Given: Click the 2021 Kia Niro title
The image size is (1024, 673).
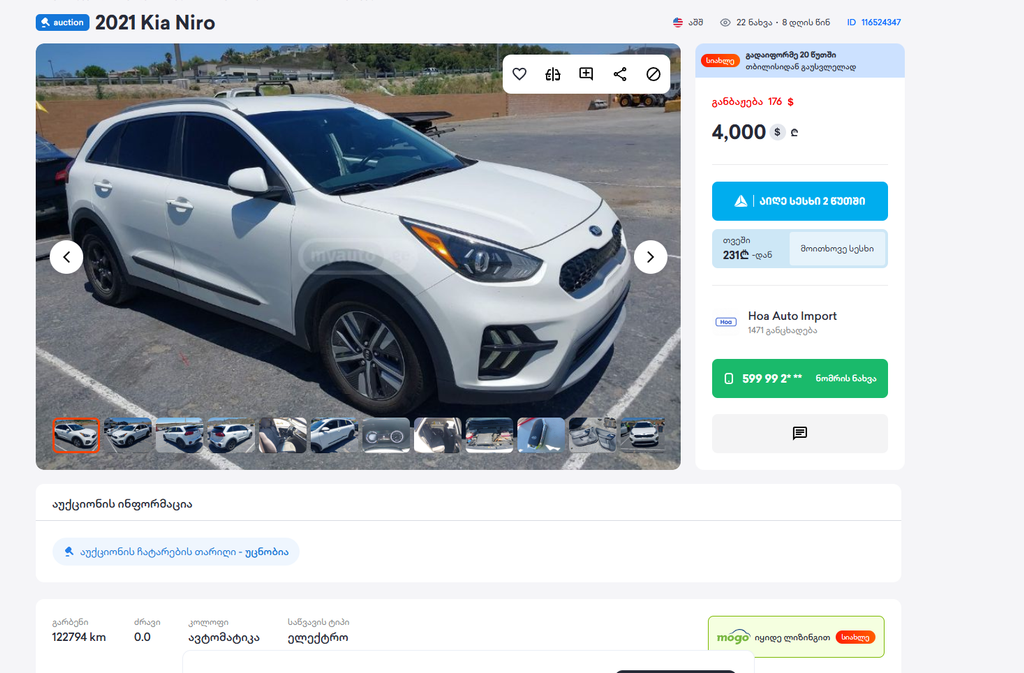Looking at the screenshot, I should (x=155, y=23).
